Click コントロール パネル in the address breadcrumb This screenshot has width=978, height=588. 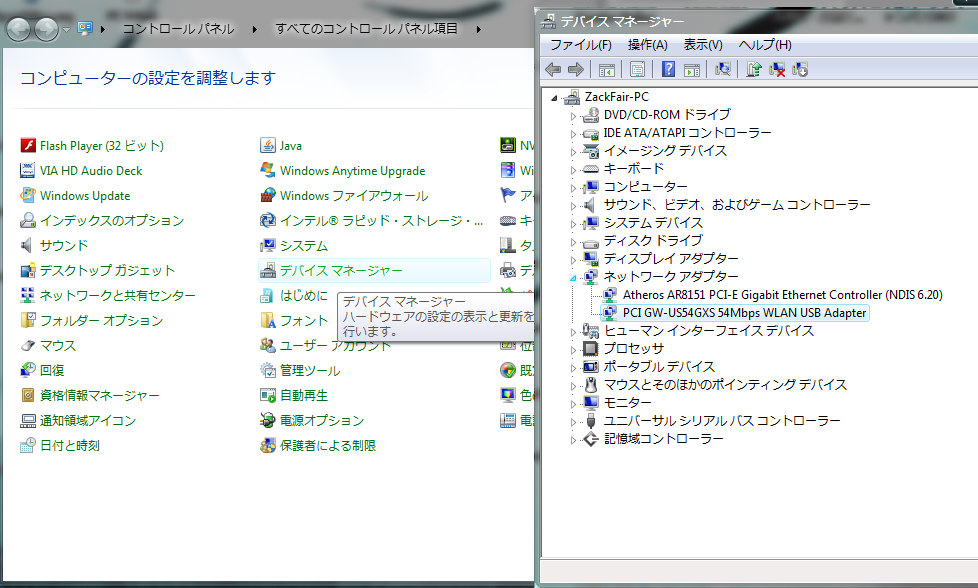178,29
